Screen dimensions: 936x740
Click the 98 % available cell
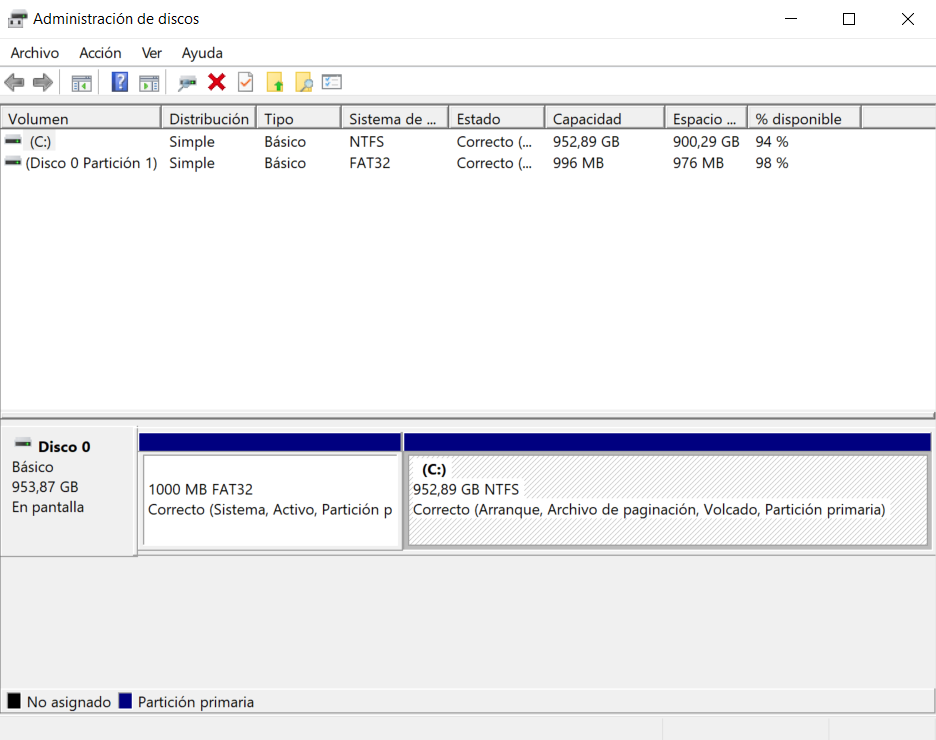(x=772, y=163)
